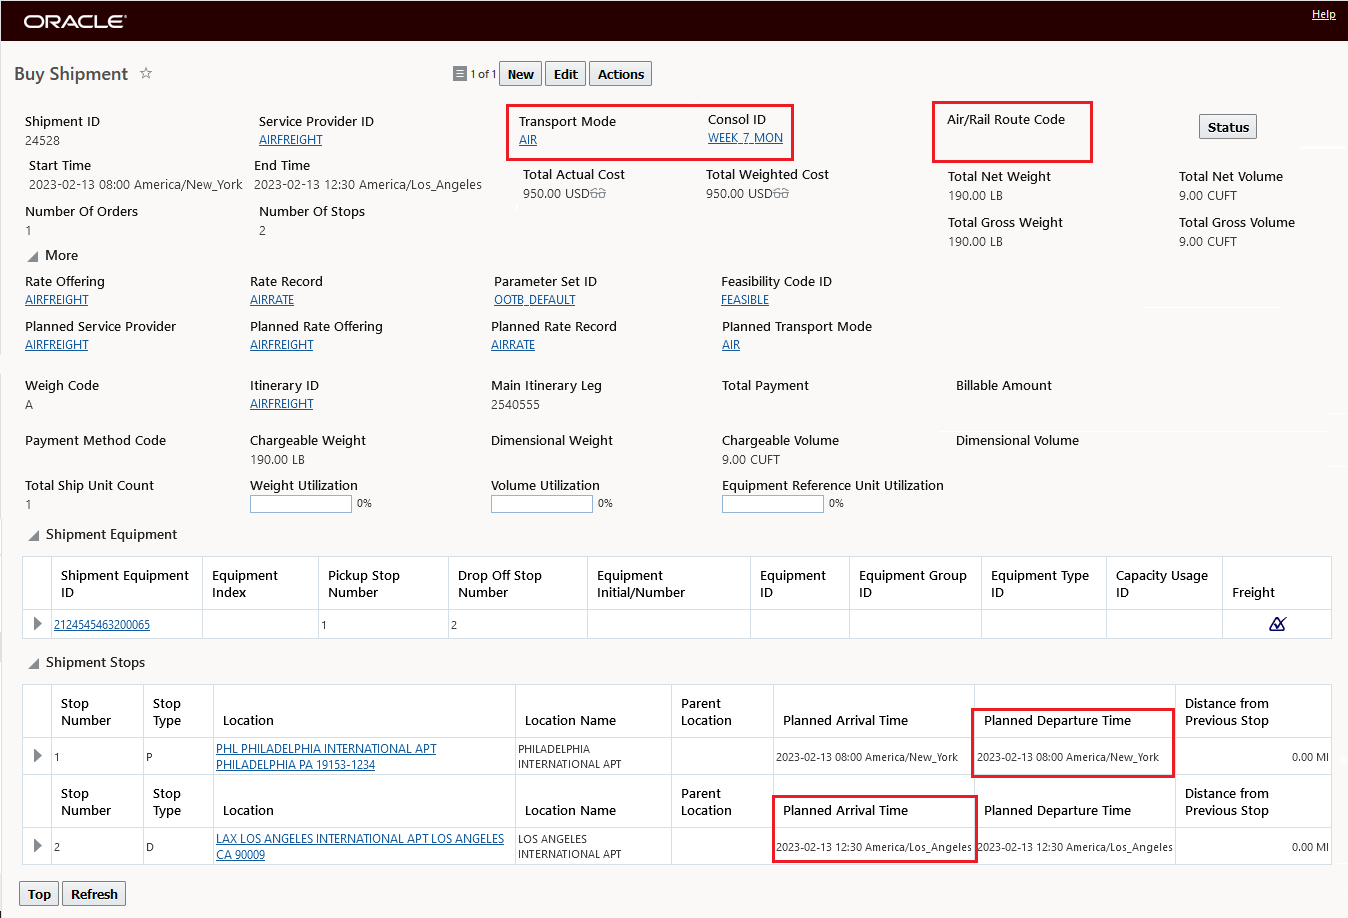The width and height of the screenshot is (1348, 918).
Task: Collapse the Shipment Stops section
Action: (x=33, y=663)
